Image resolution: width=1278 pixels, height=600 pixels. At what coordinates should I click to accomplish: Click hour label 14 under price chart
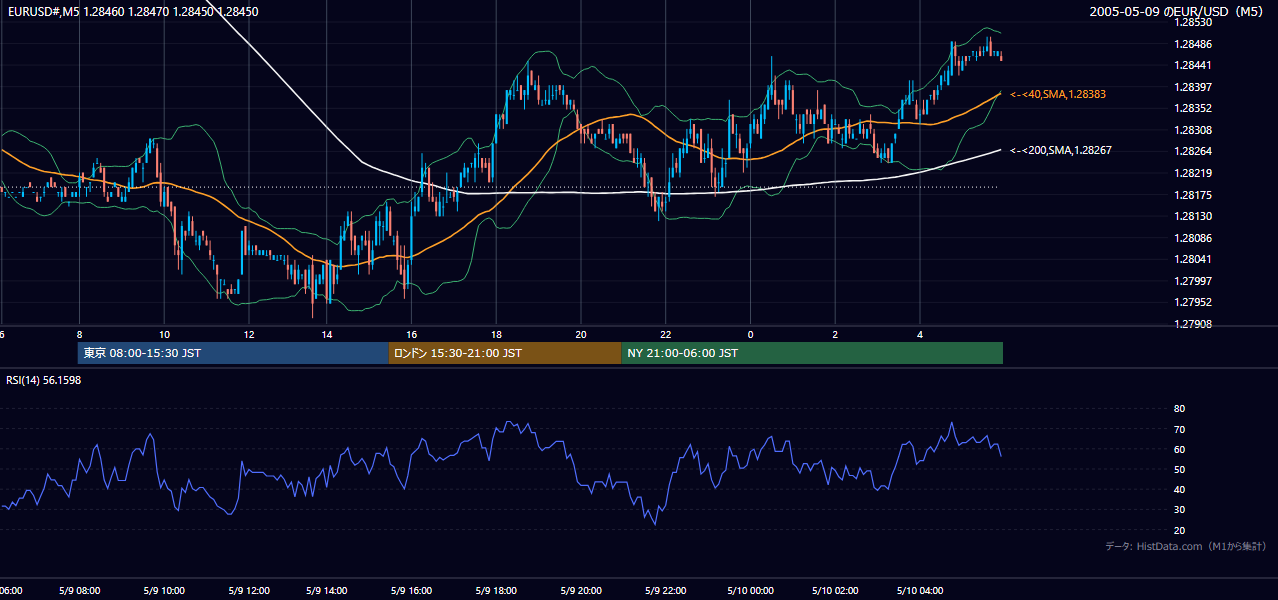pos(328,334)
